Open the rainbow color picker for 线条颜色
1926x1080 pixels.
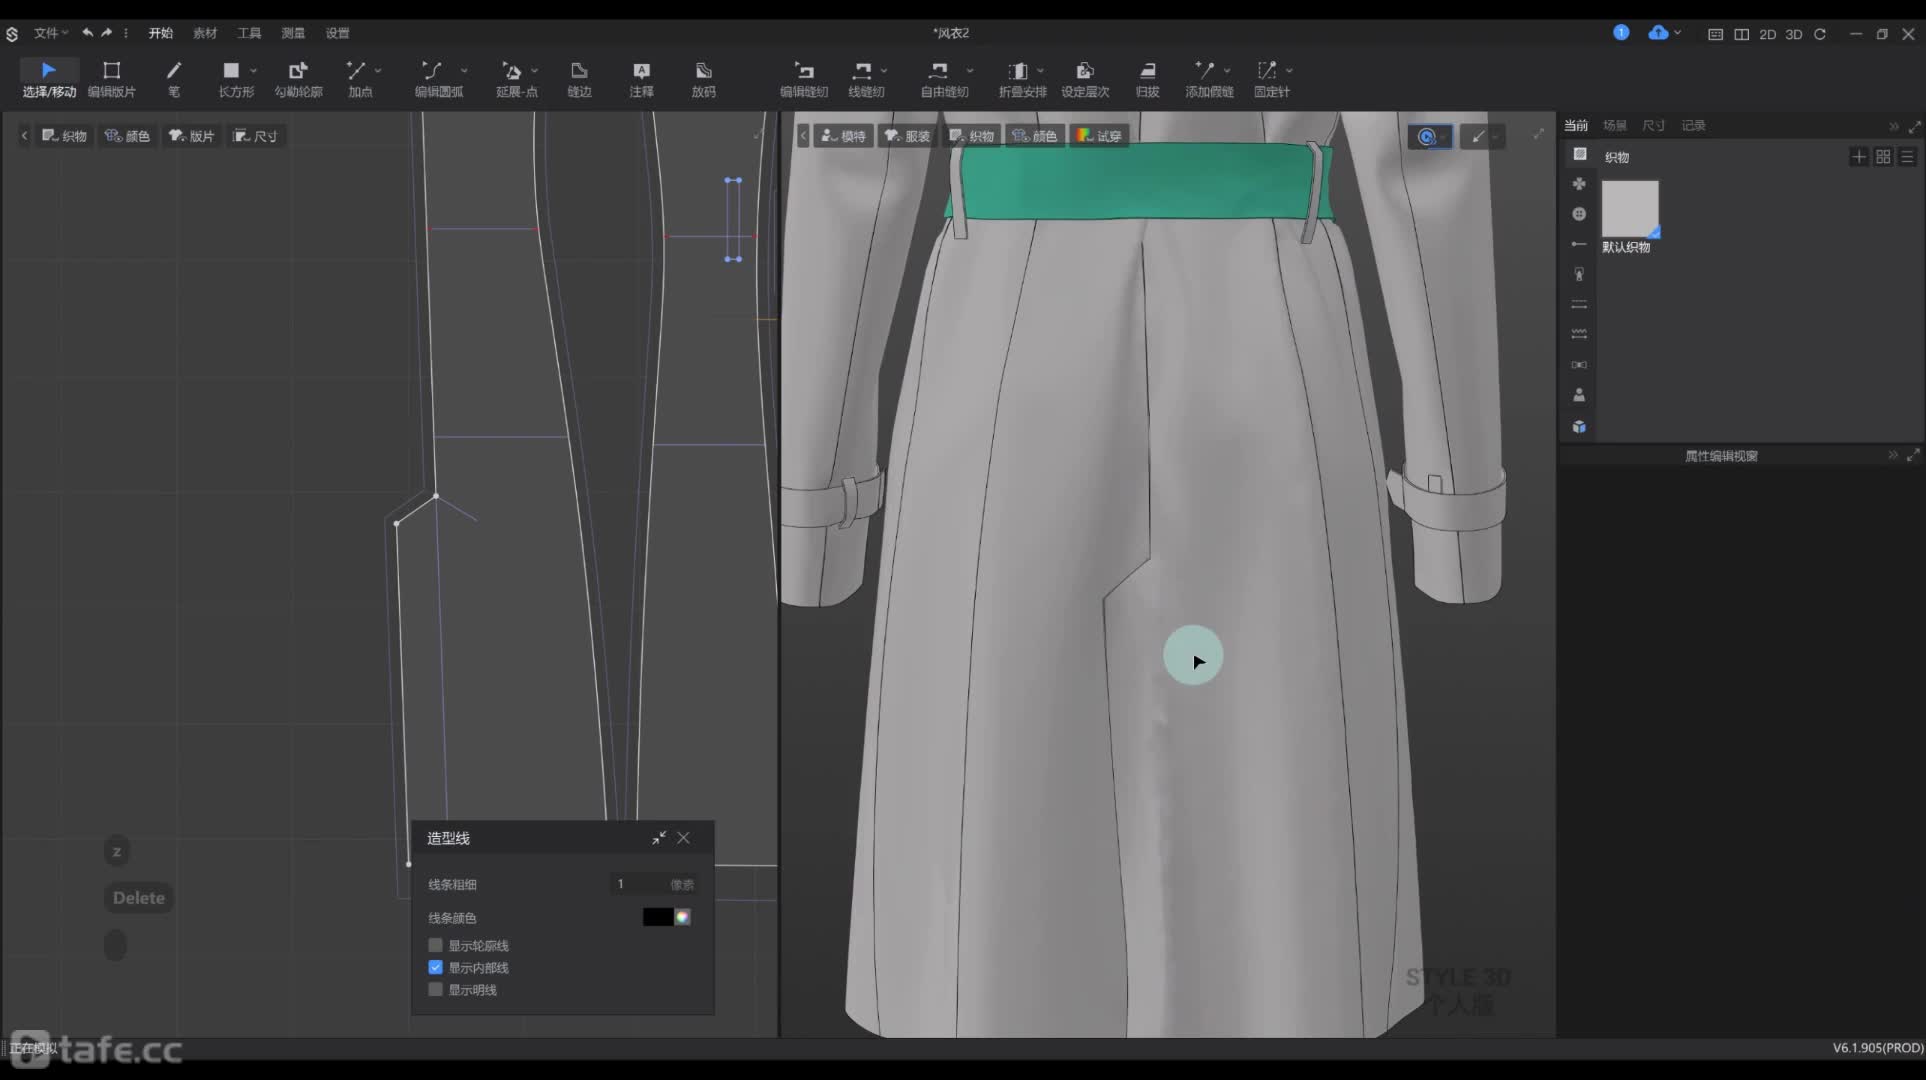(682, 917)
